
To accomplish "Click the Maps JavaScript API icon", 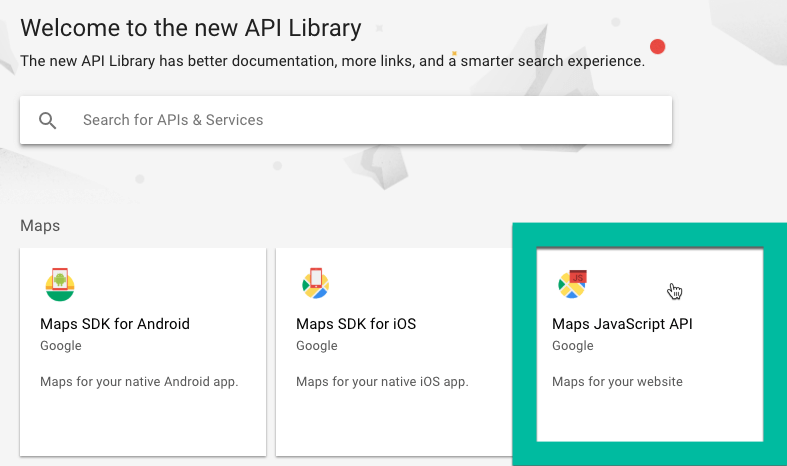I will click(572, 285).
